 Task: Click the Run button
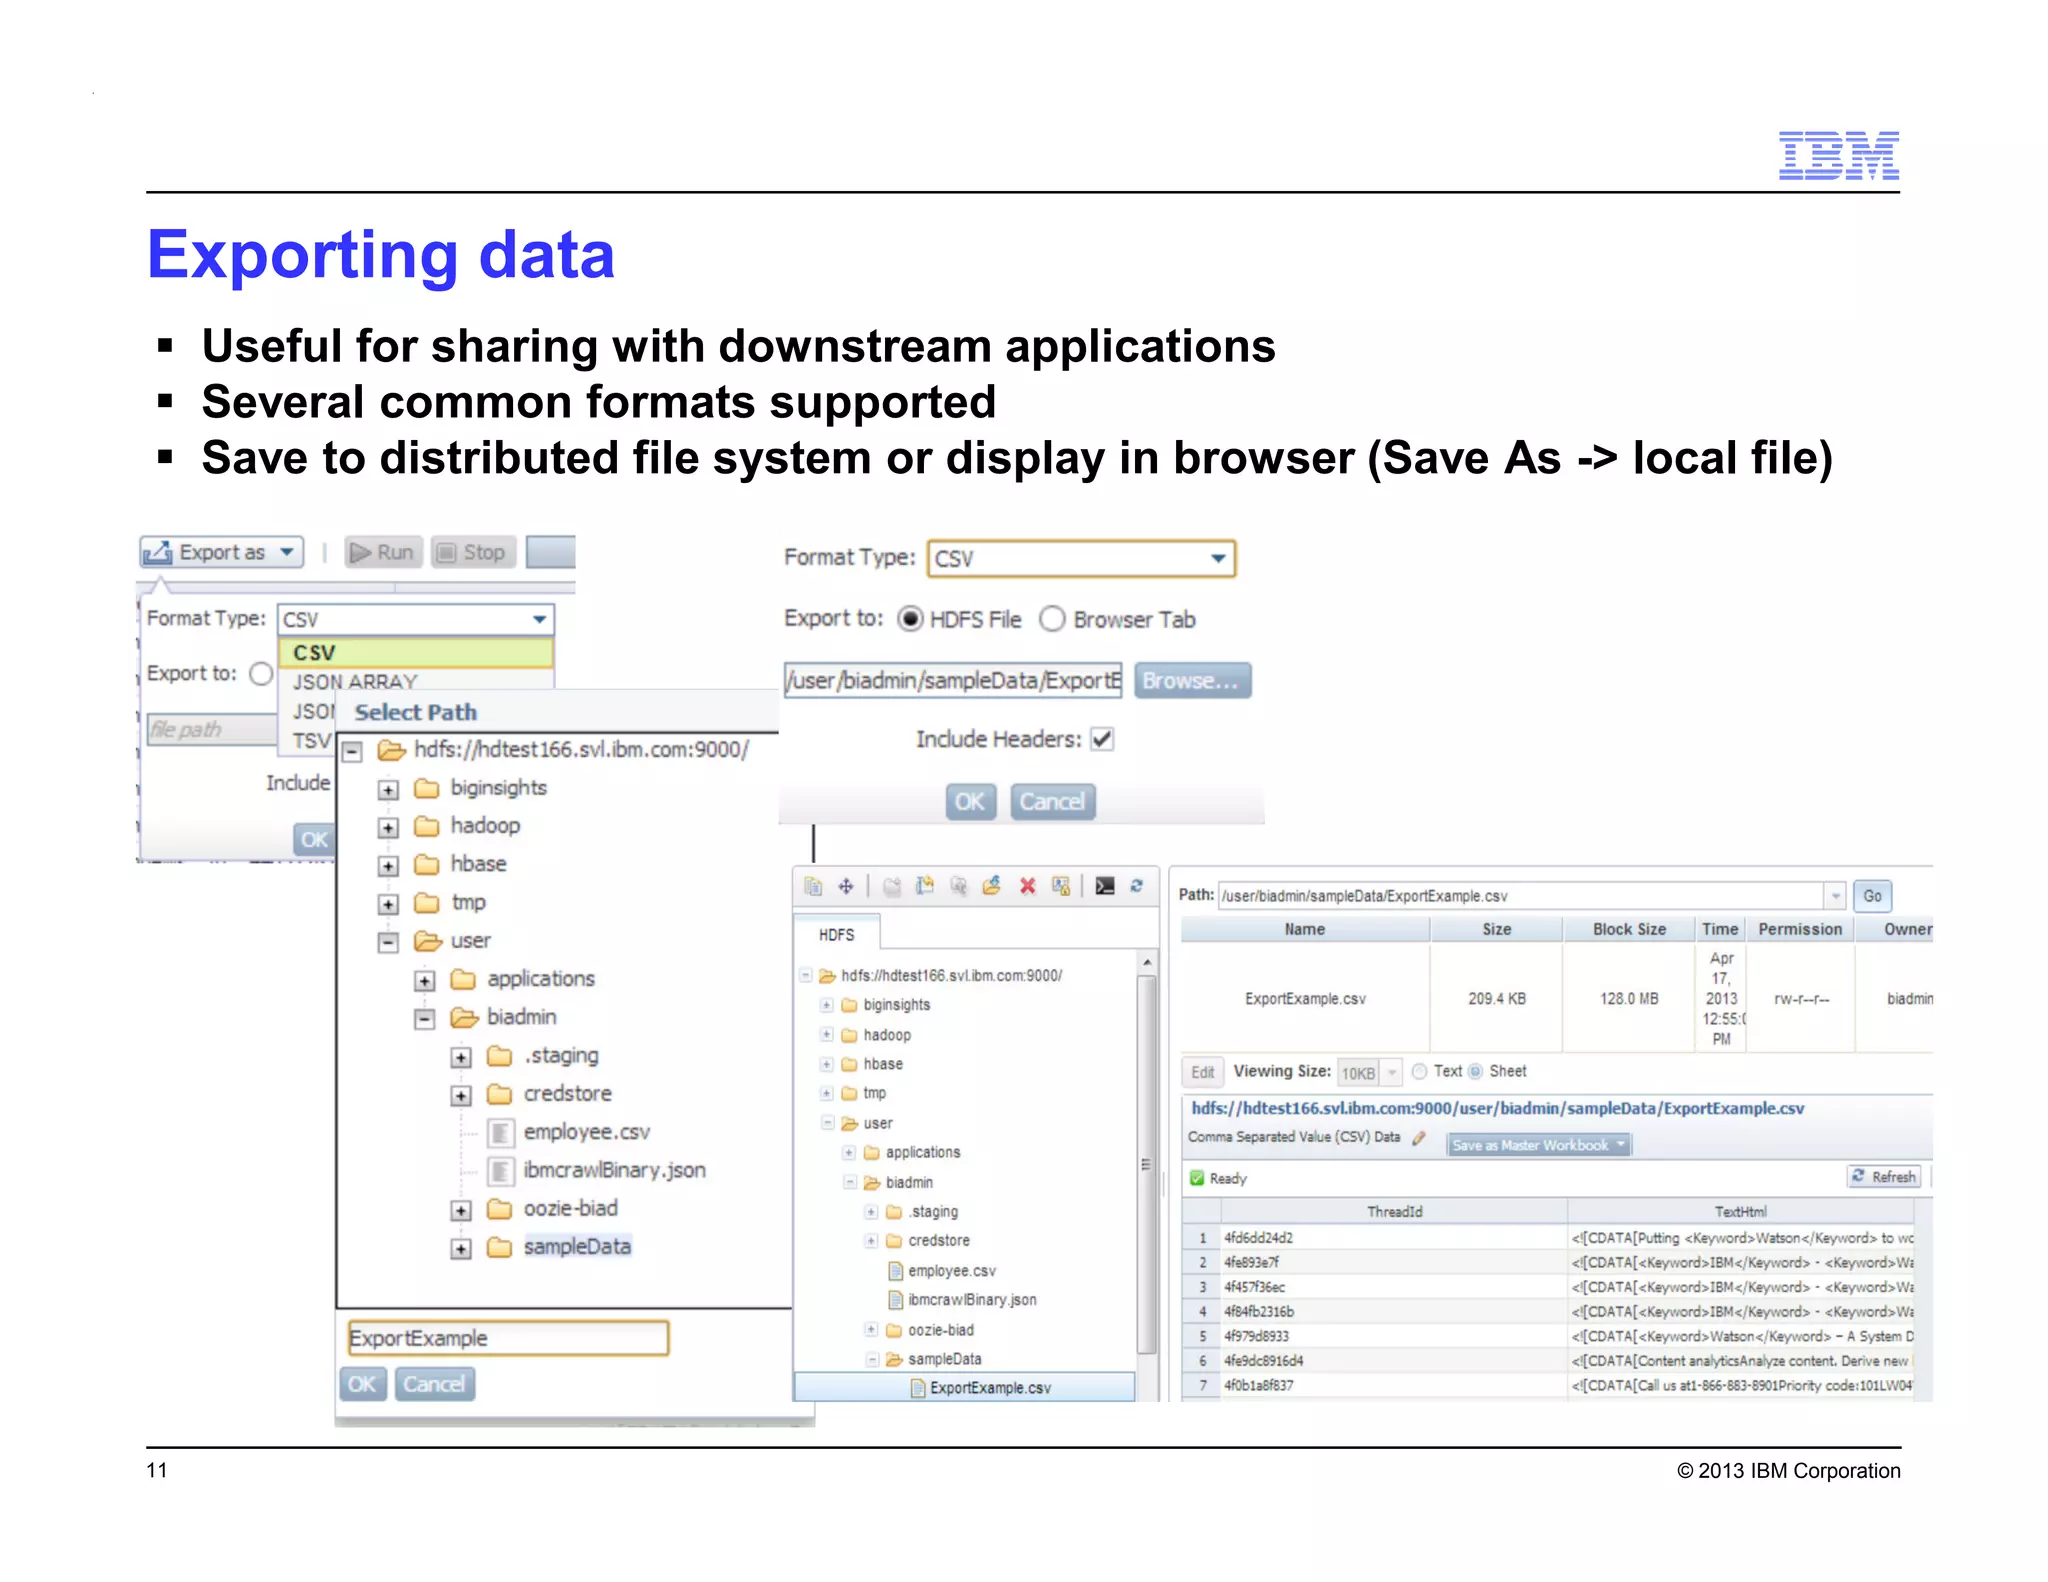(383, 553)
